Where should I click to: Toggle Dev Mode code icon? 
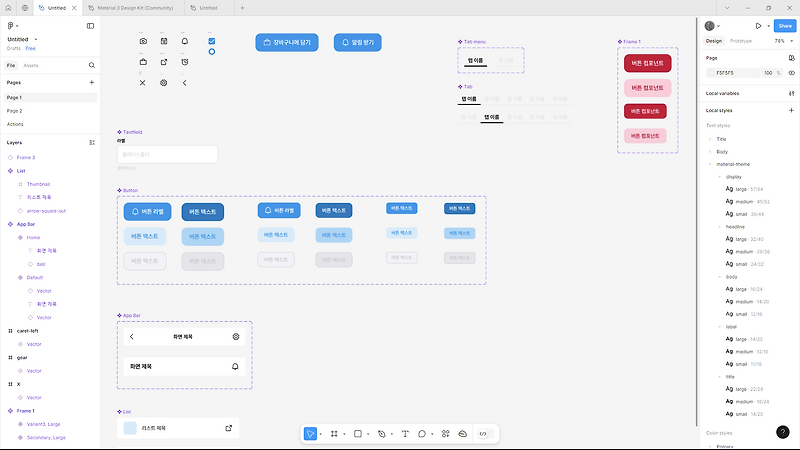coord(483,434)
